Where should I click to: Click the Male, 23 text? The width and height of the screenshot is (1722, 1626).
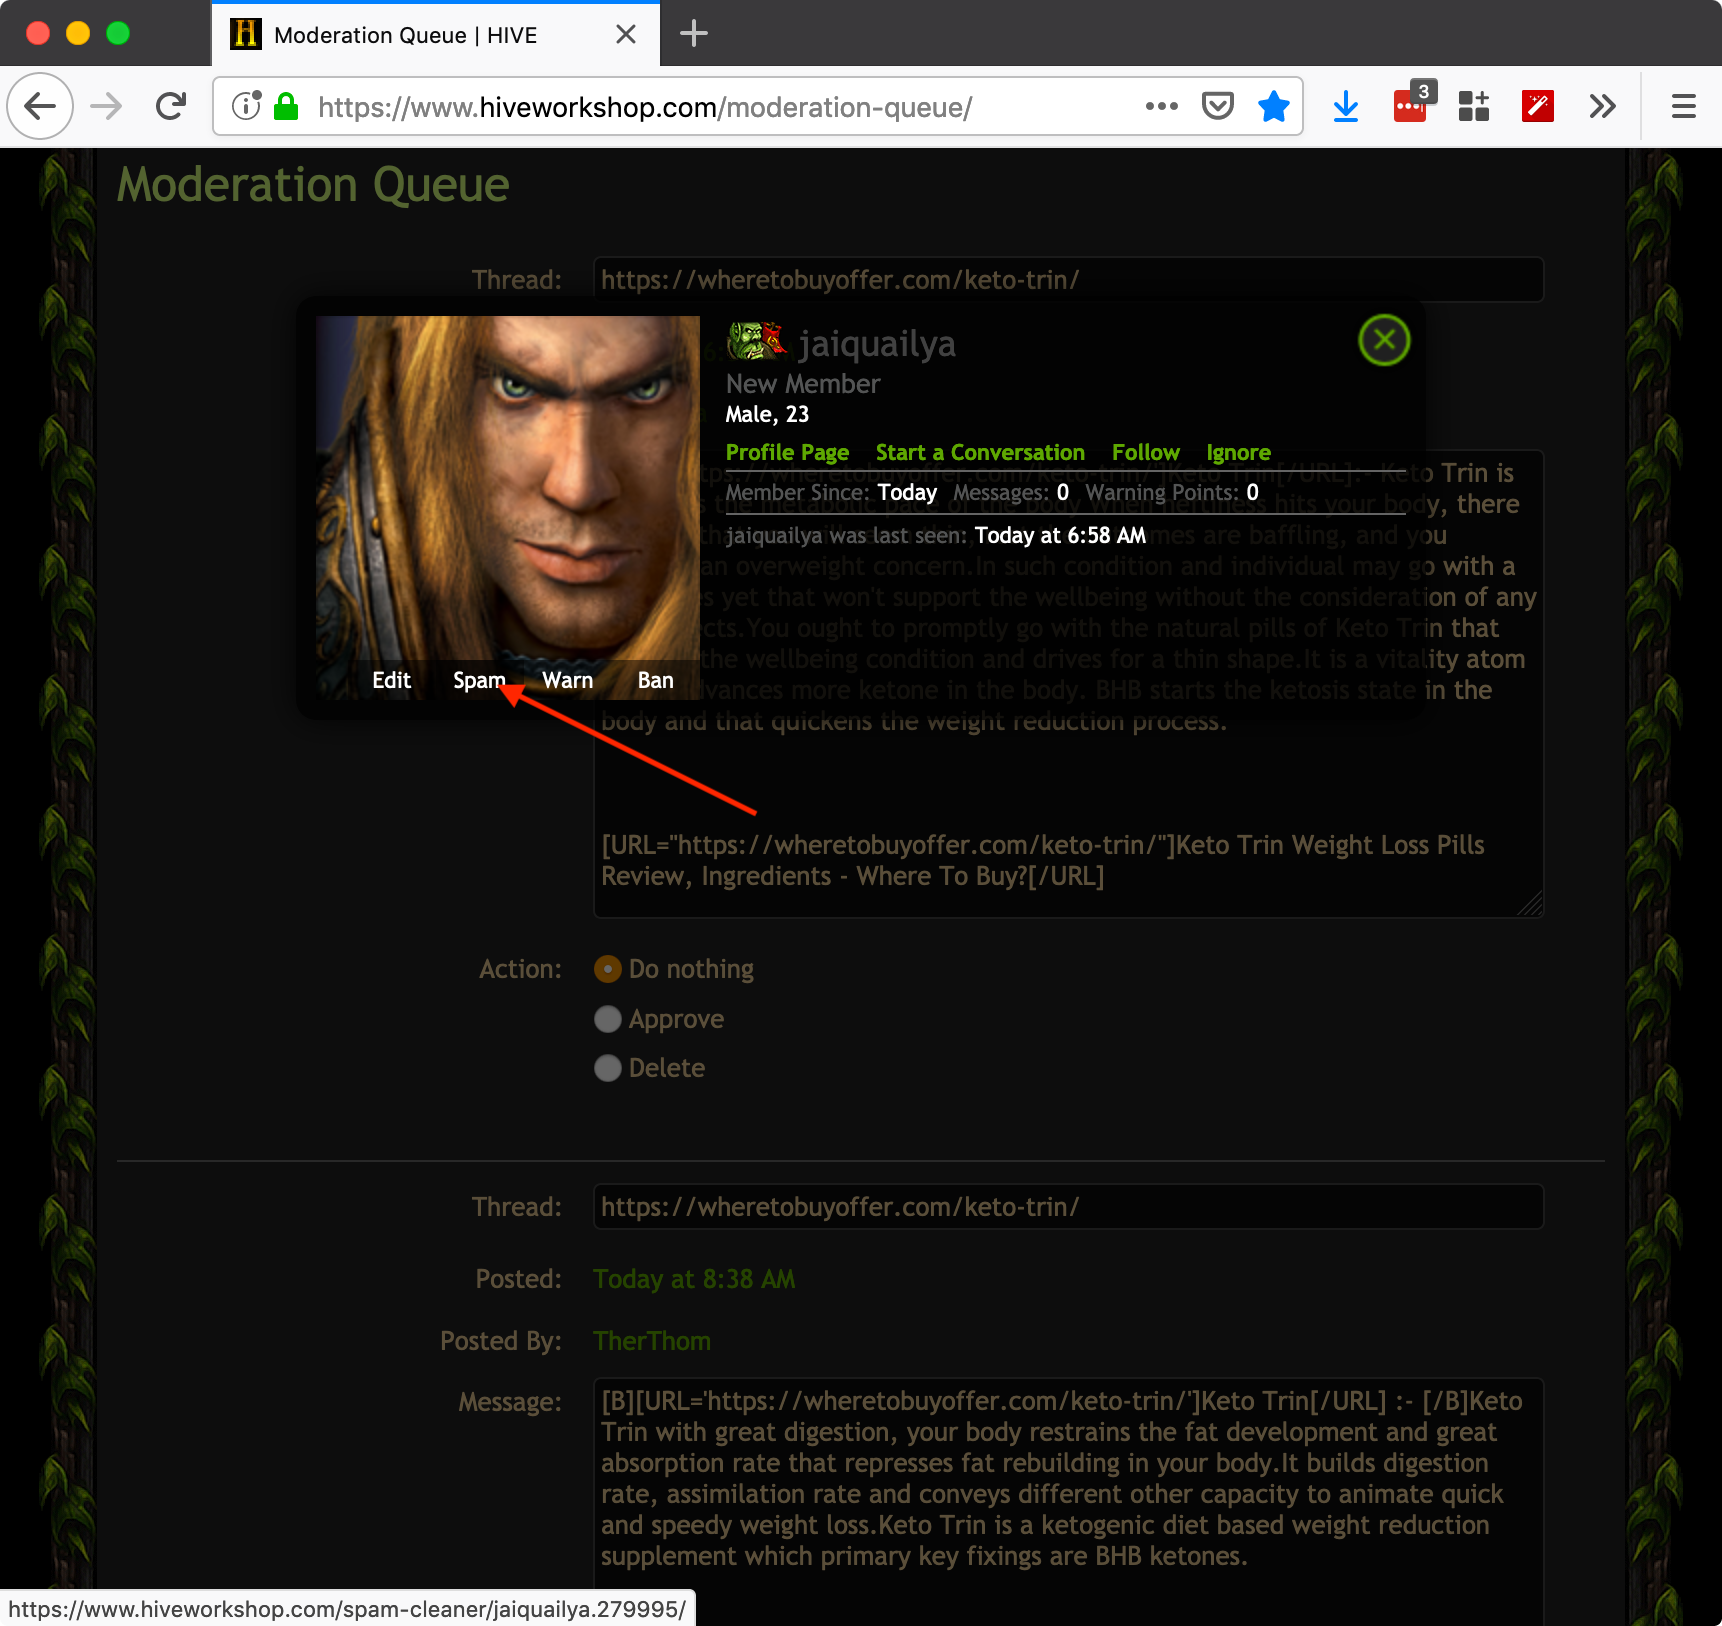click(767, 415)
